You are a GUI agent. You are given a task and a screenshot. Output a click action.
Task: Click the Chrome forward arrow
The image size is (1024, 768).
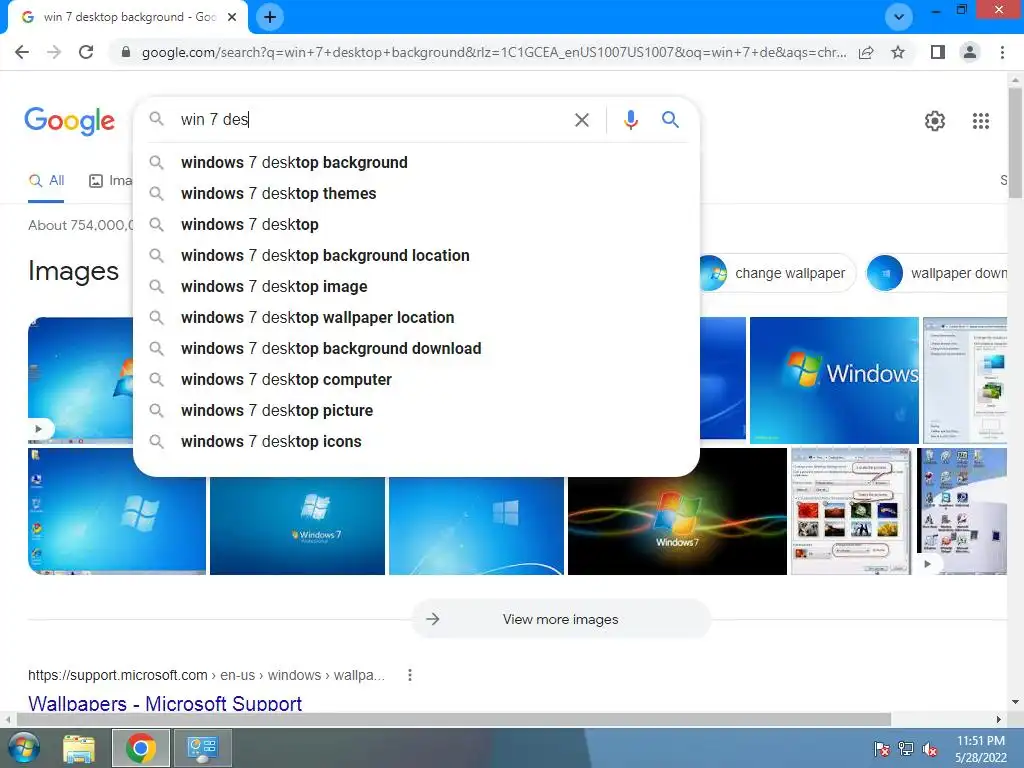click(54, 52)
